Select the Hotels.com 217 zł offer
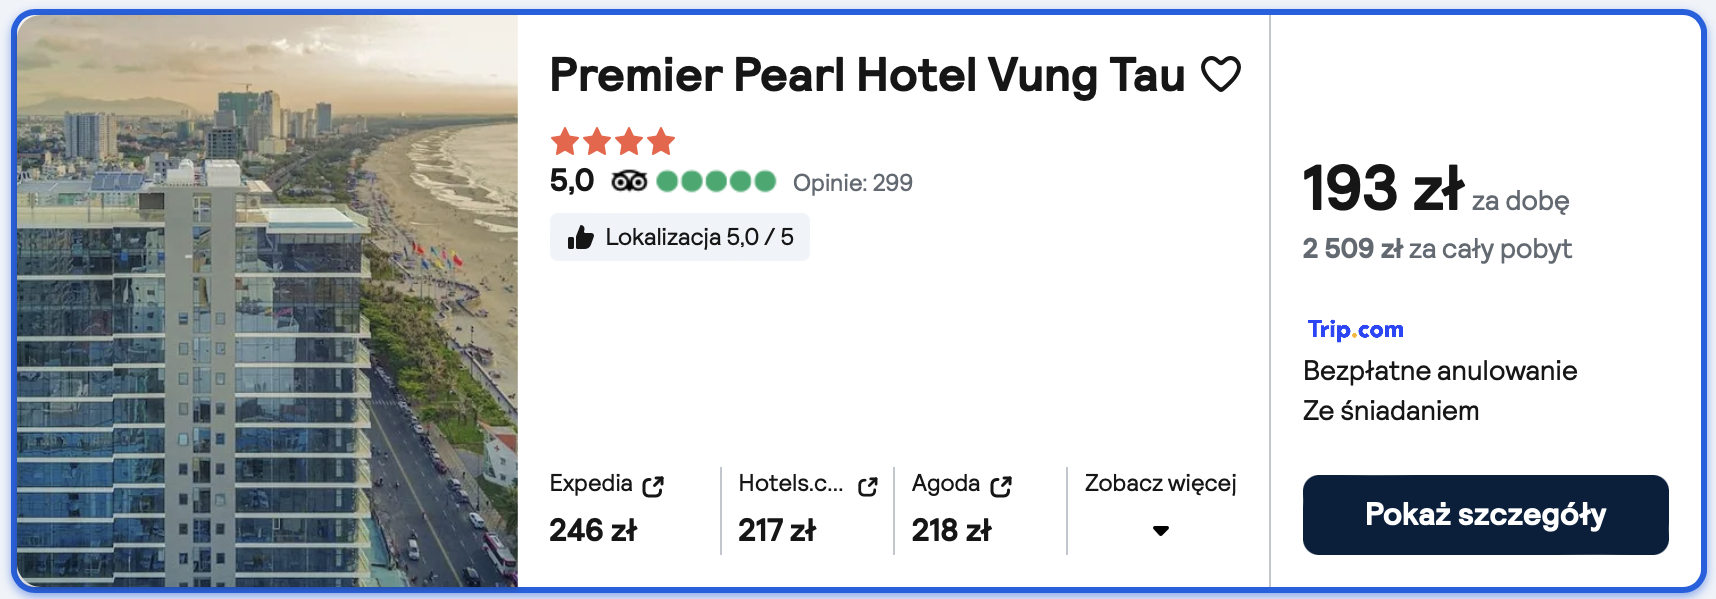 pos(777,530)
